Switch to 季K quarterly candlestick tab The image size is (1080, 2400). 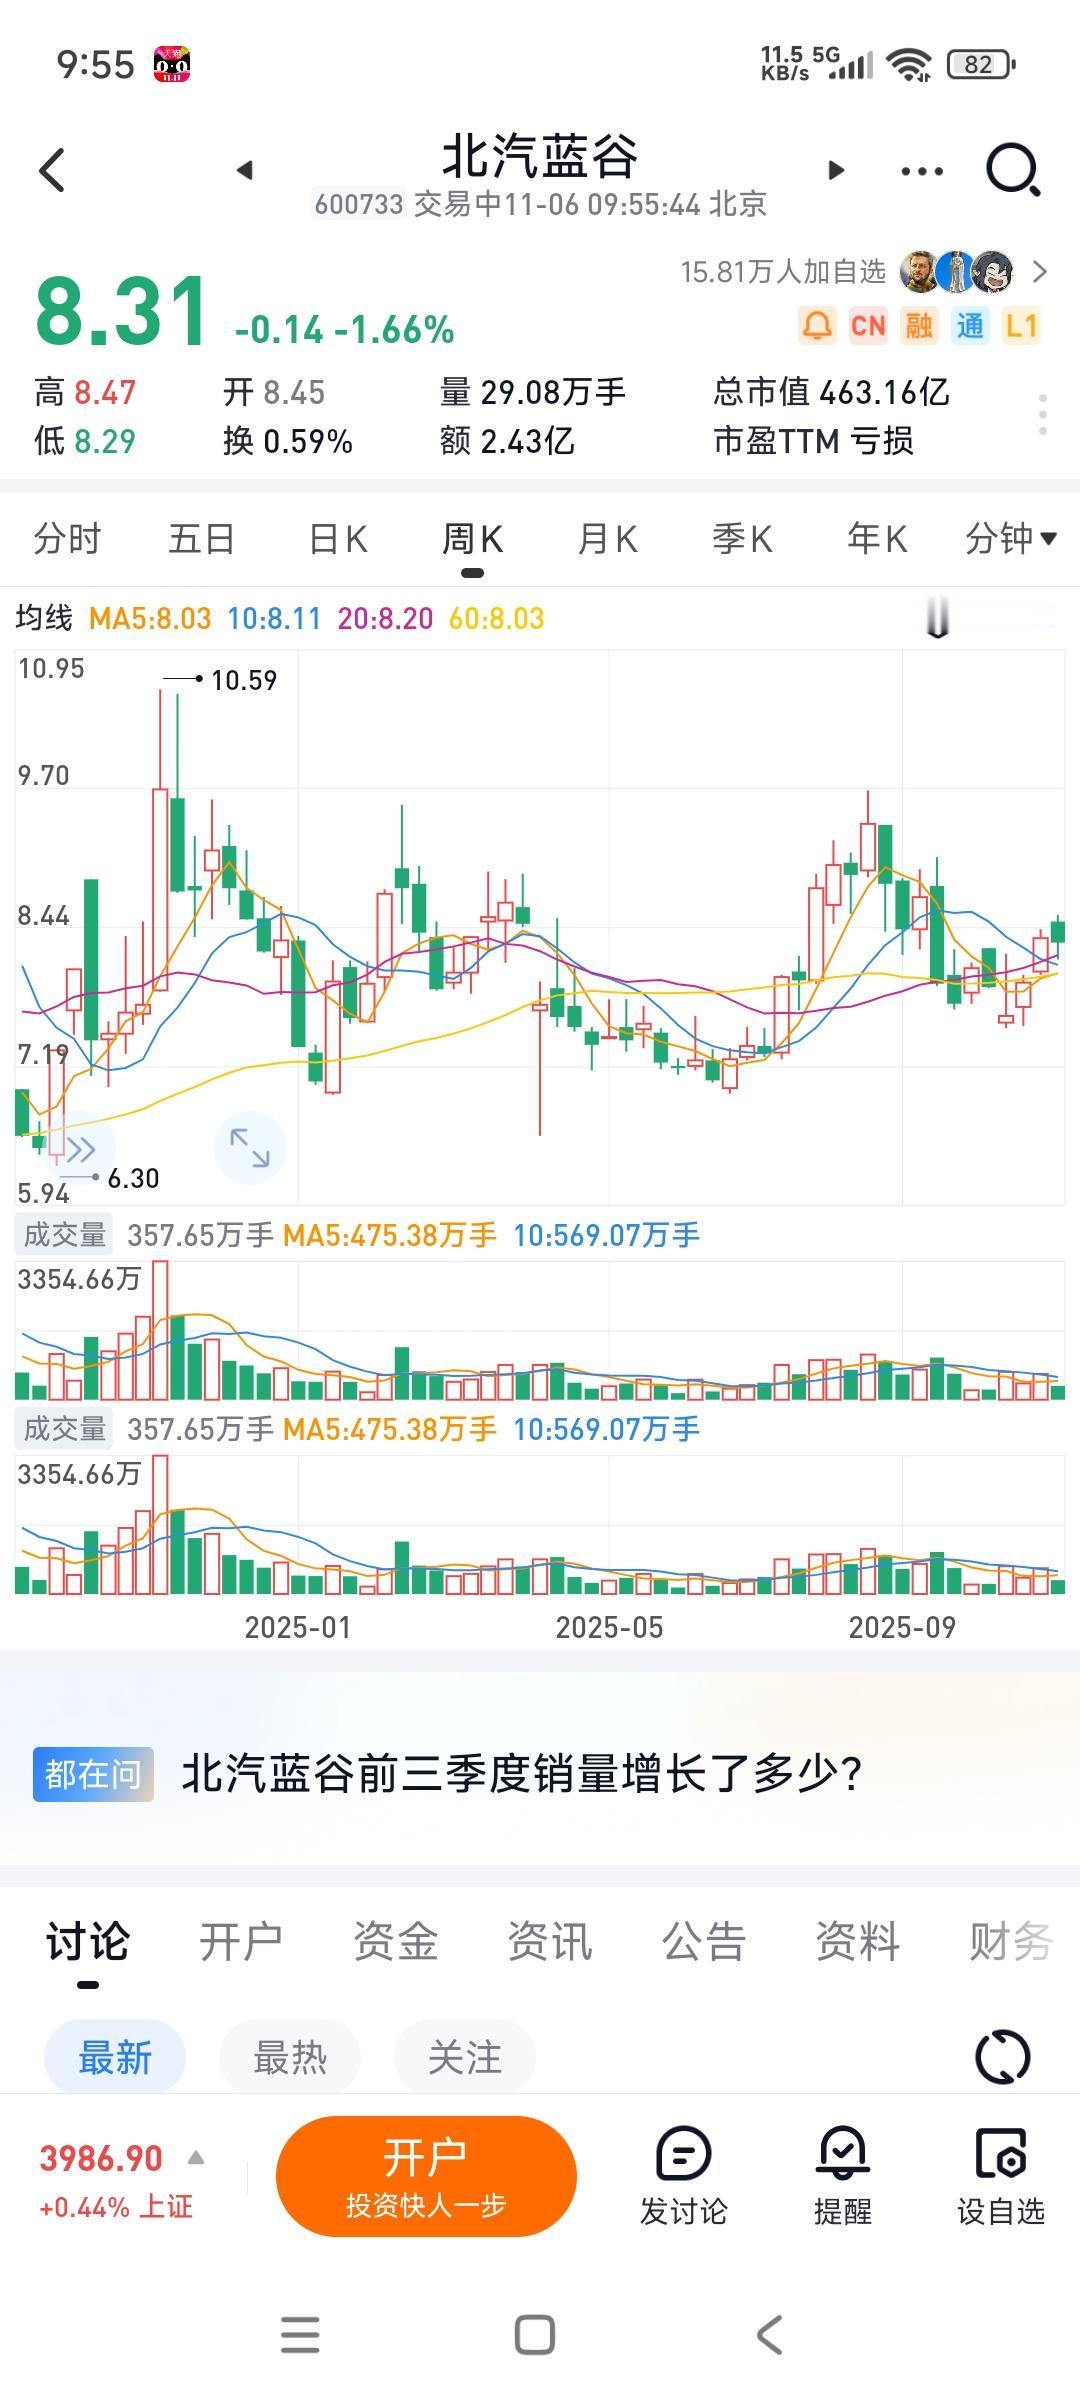click(x=742, y=539)
